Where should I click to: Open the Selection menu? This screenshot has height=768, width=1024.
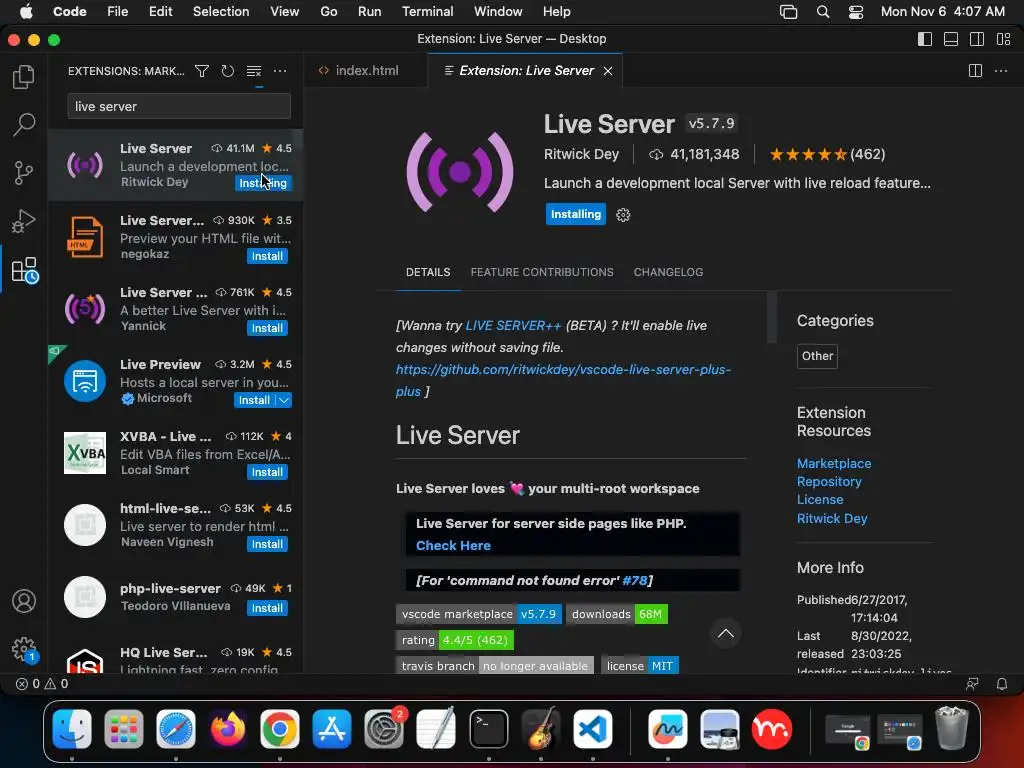pos(221,12)
